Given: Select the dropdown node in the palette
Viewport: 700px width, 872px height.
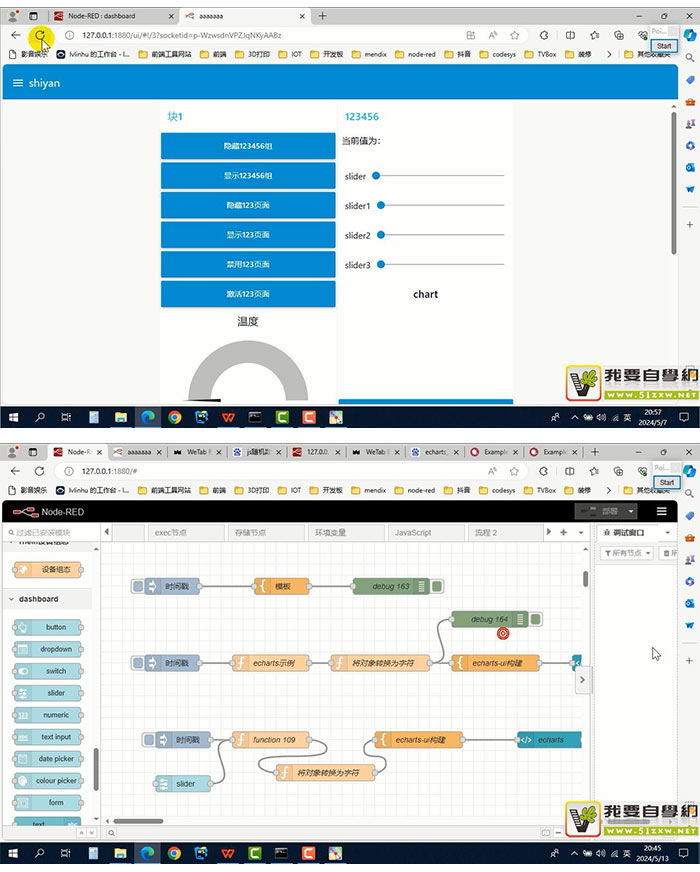Looking at the screenshot, I should tap(48, 649).
